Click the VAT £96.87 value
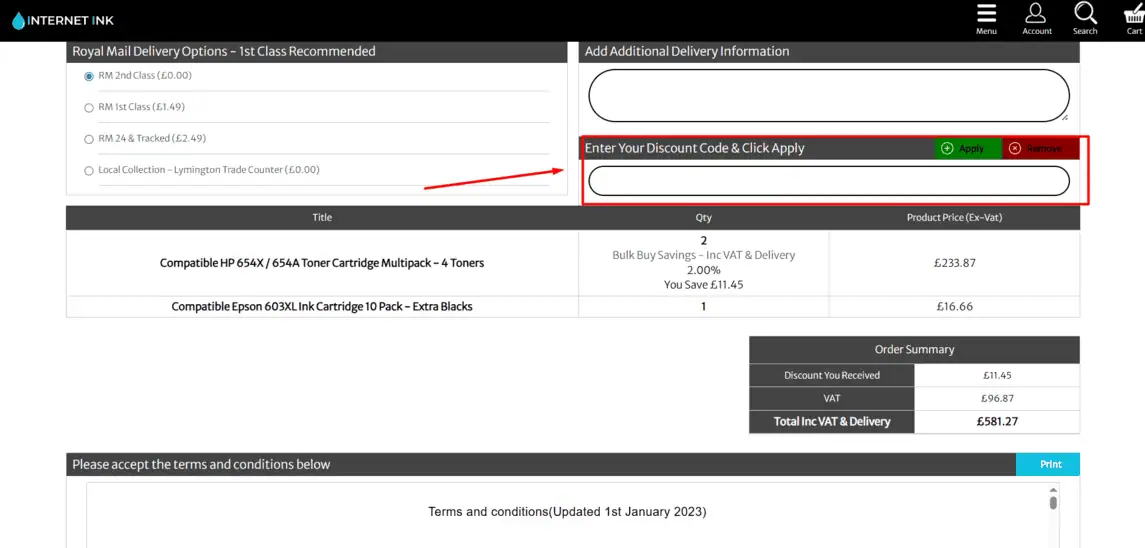The height and width of the screenshot is (548, 1145). coord(997,399)
